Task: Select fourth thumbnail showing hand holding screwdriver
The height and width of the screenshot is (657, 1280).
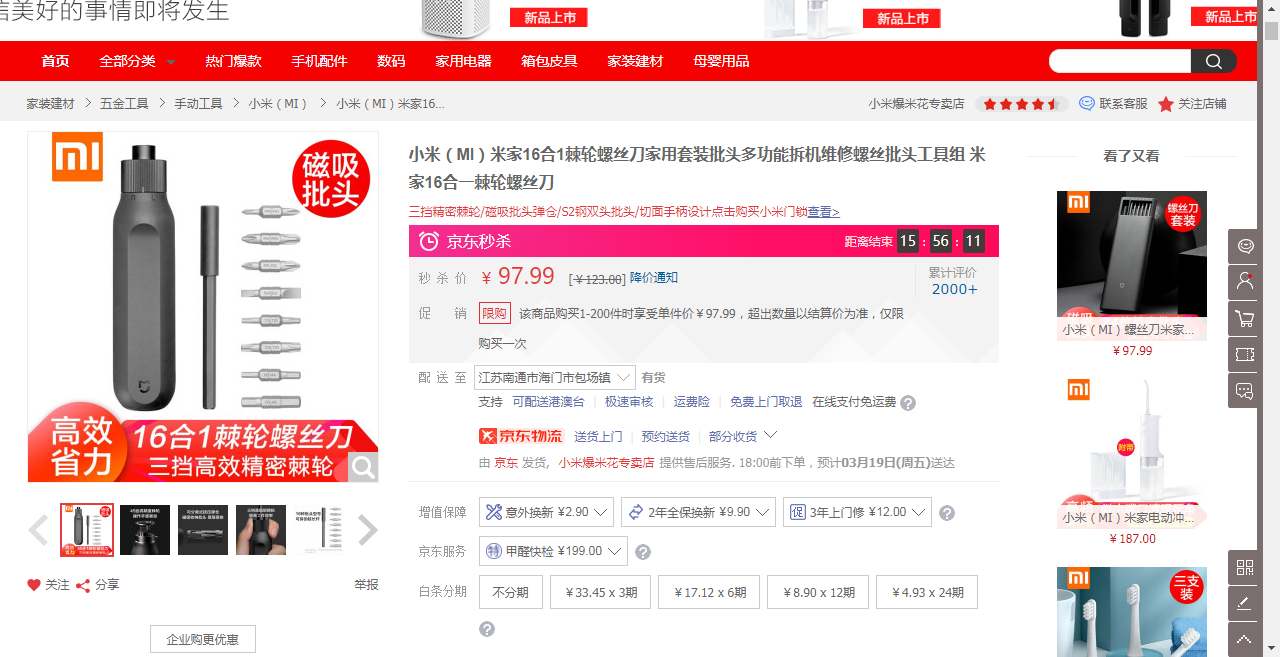Action: click(x=261, y=530)
